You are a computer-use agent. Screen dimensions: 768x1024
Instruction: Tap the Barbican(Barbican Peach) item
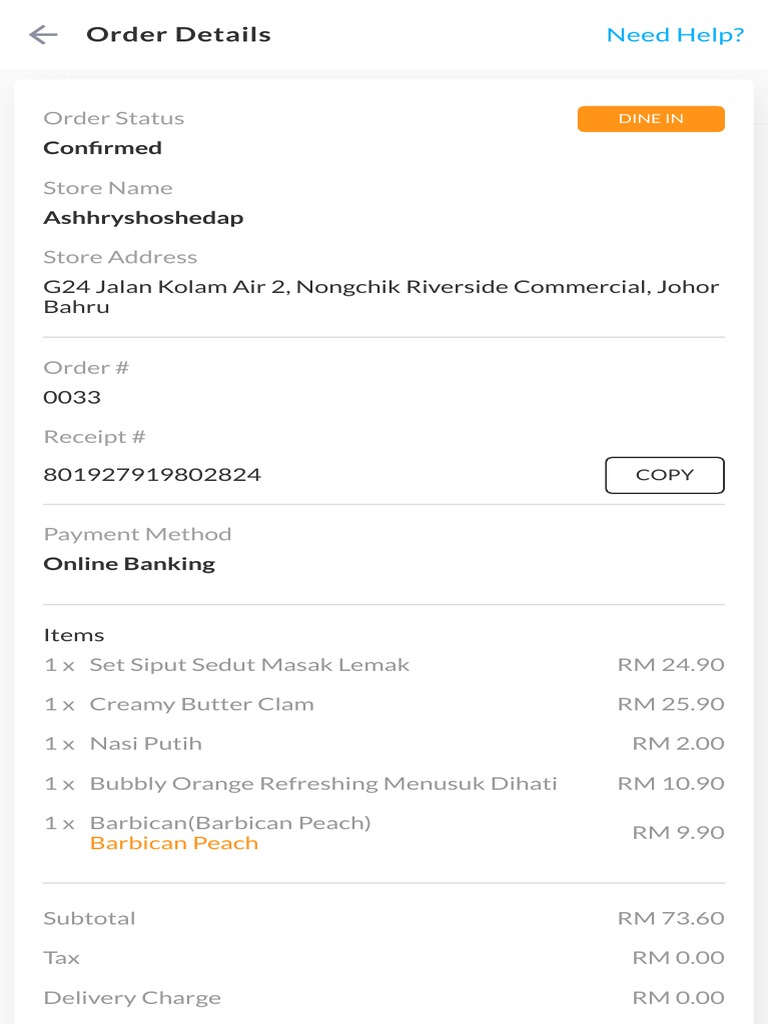[x=230, y=823]
